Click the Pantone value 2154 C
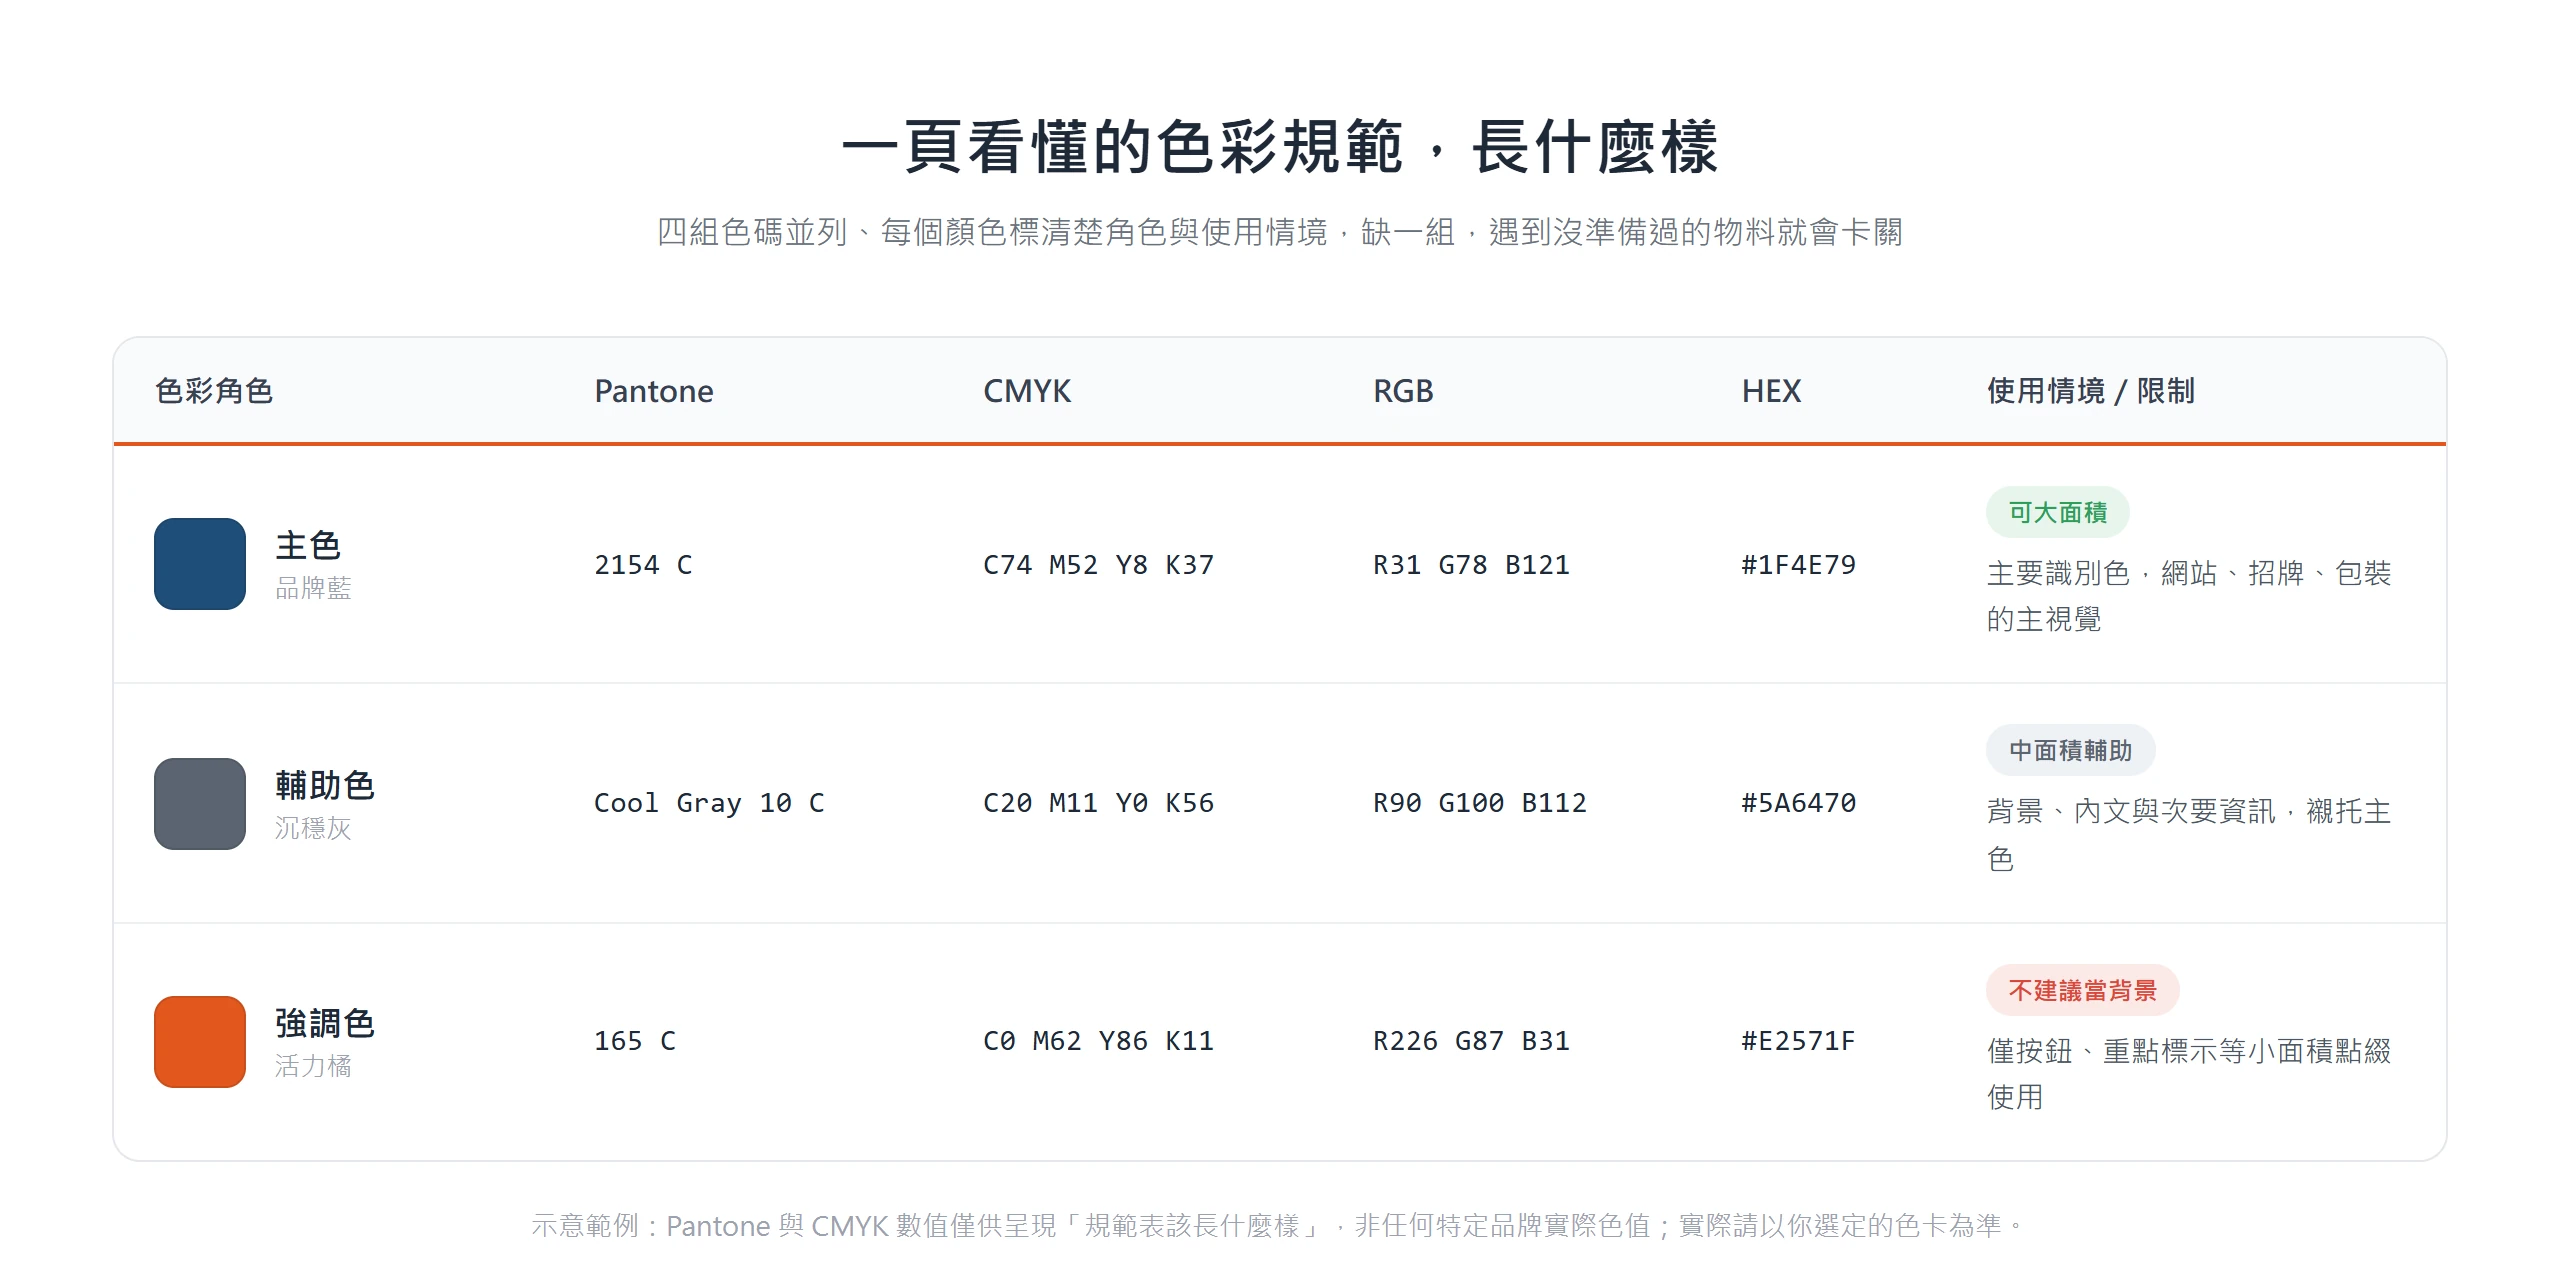This screenshot has height=1264, width=2560. coord(643,565)
